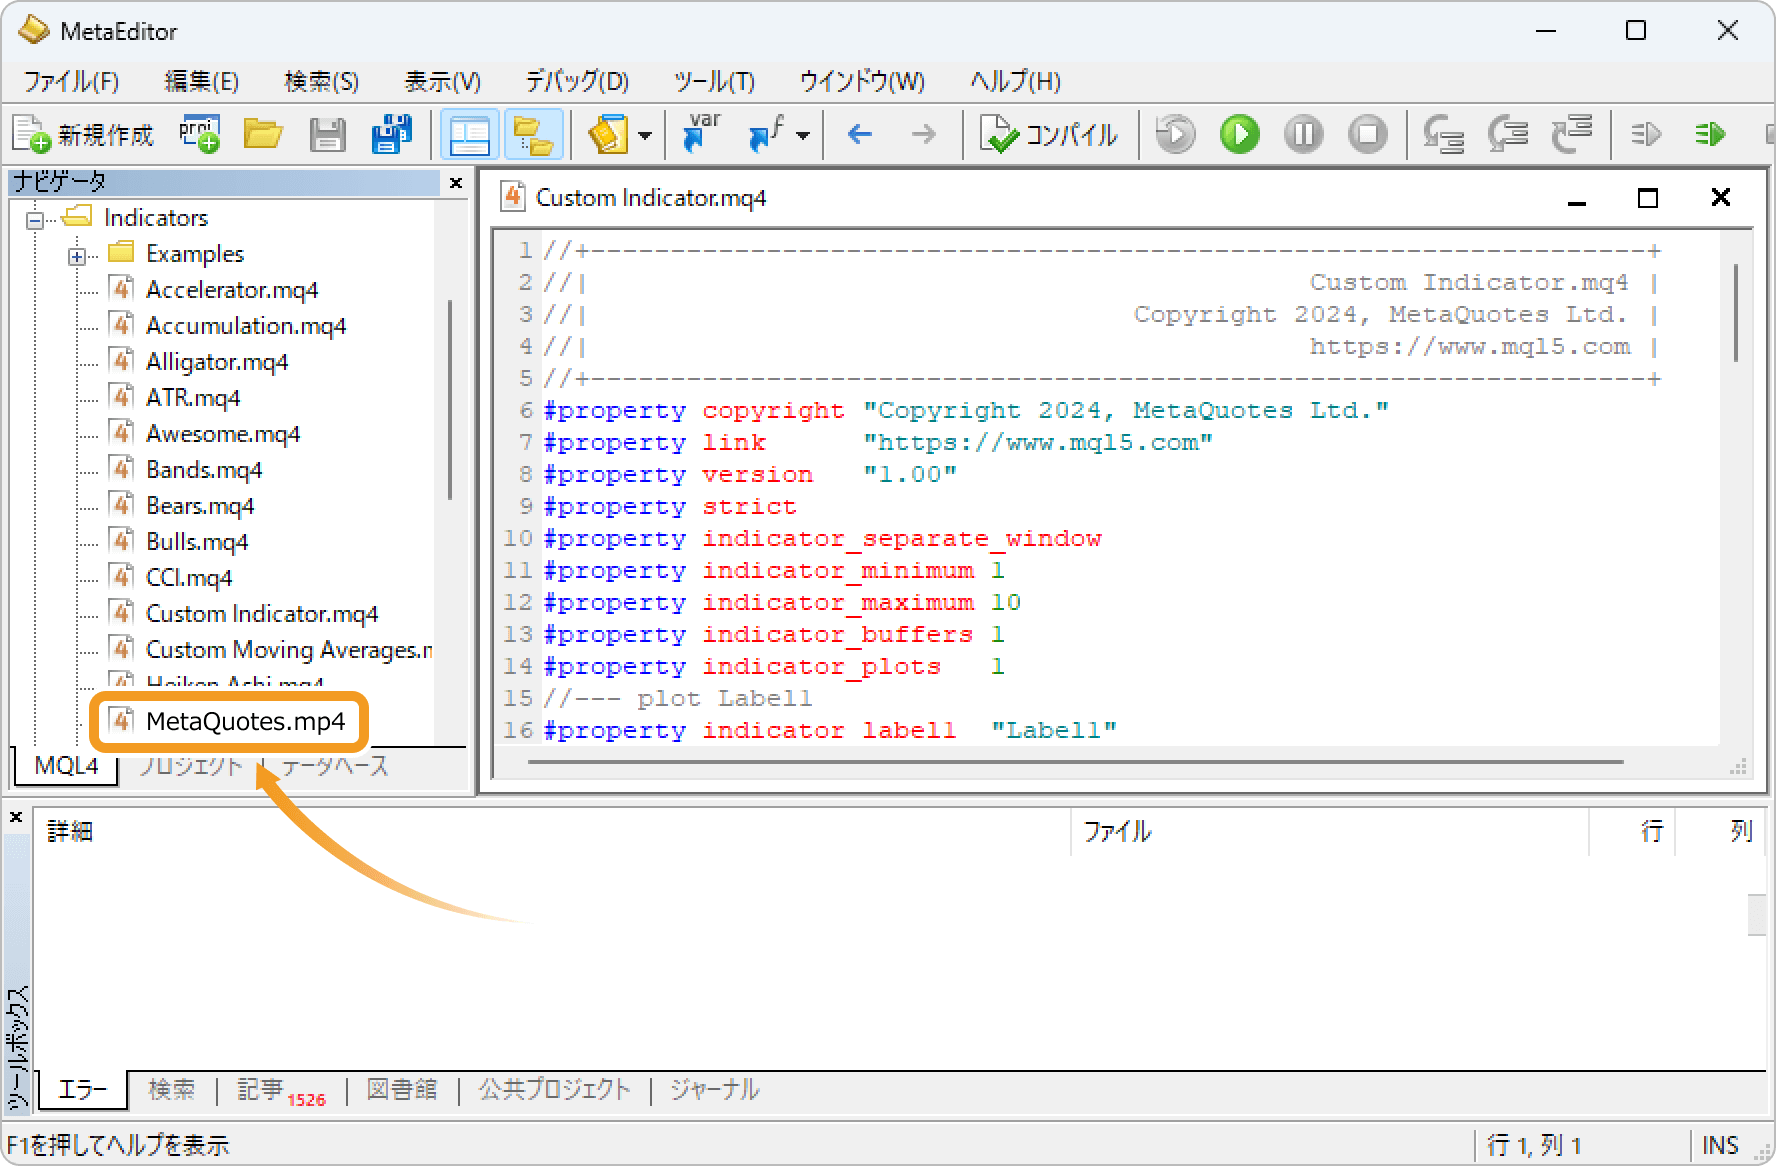Click the save all files icon
Image resolution: width=1776 pixels, height=1166 pixels.
click(x=391, y=134)
